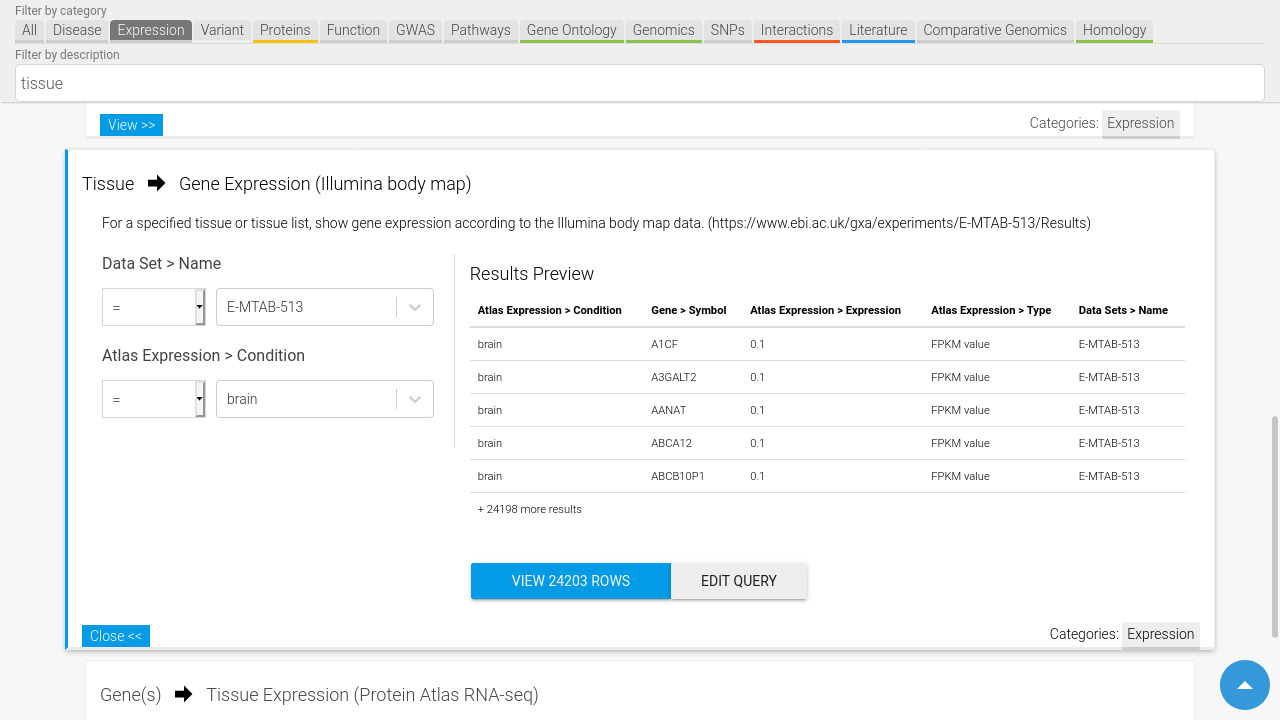Open the Data Set Name operator selector
The height and width of the screenshot is (720, 1280).
(x=153, y=307)
